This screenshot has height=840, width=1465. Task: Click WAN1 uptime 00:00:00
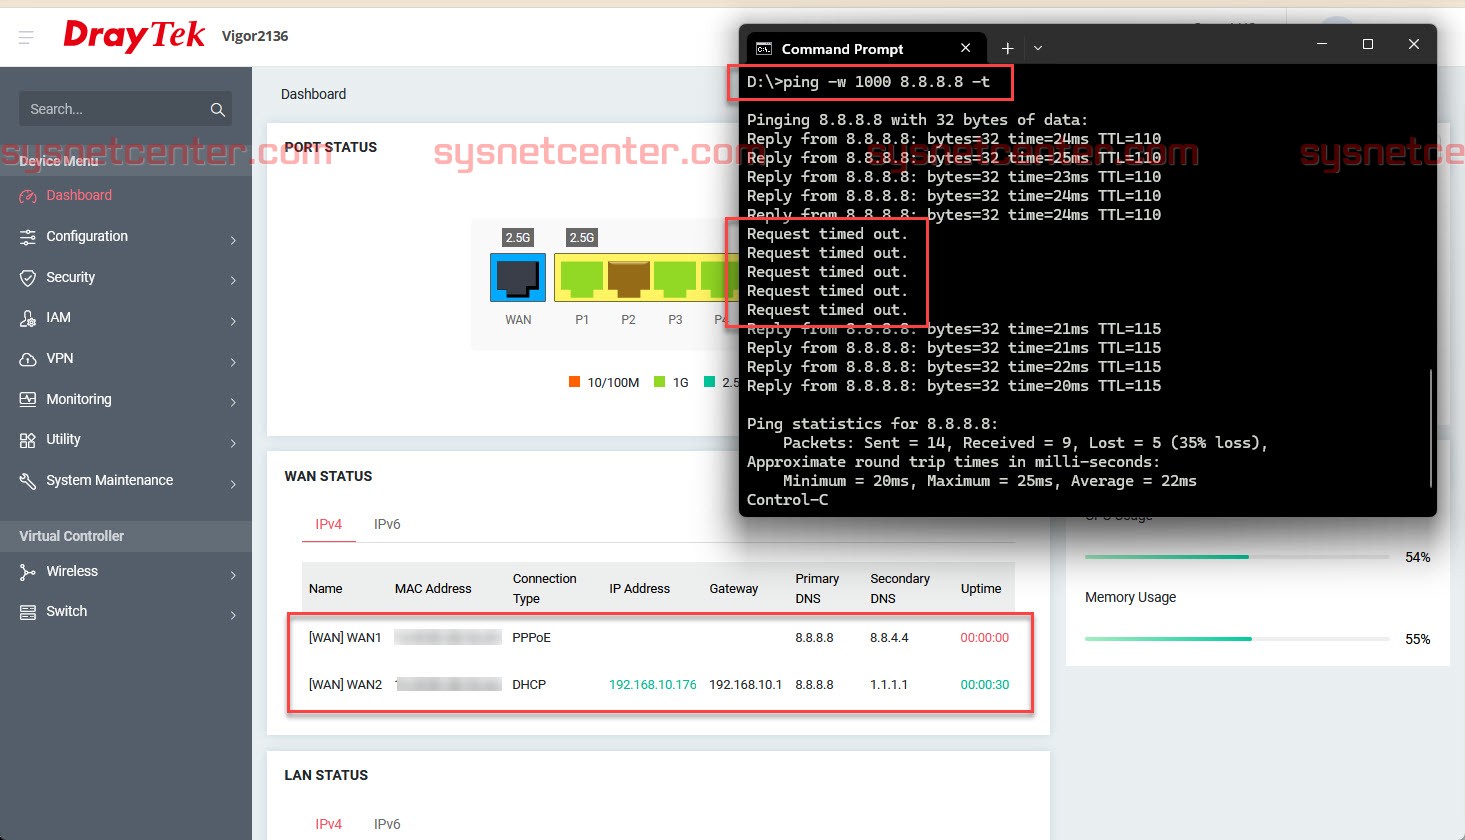985,637
